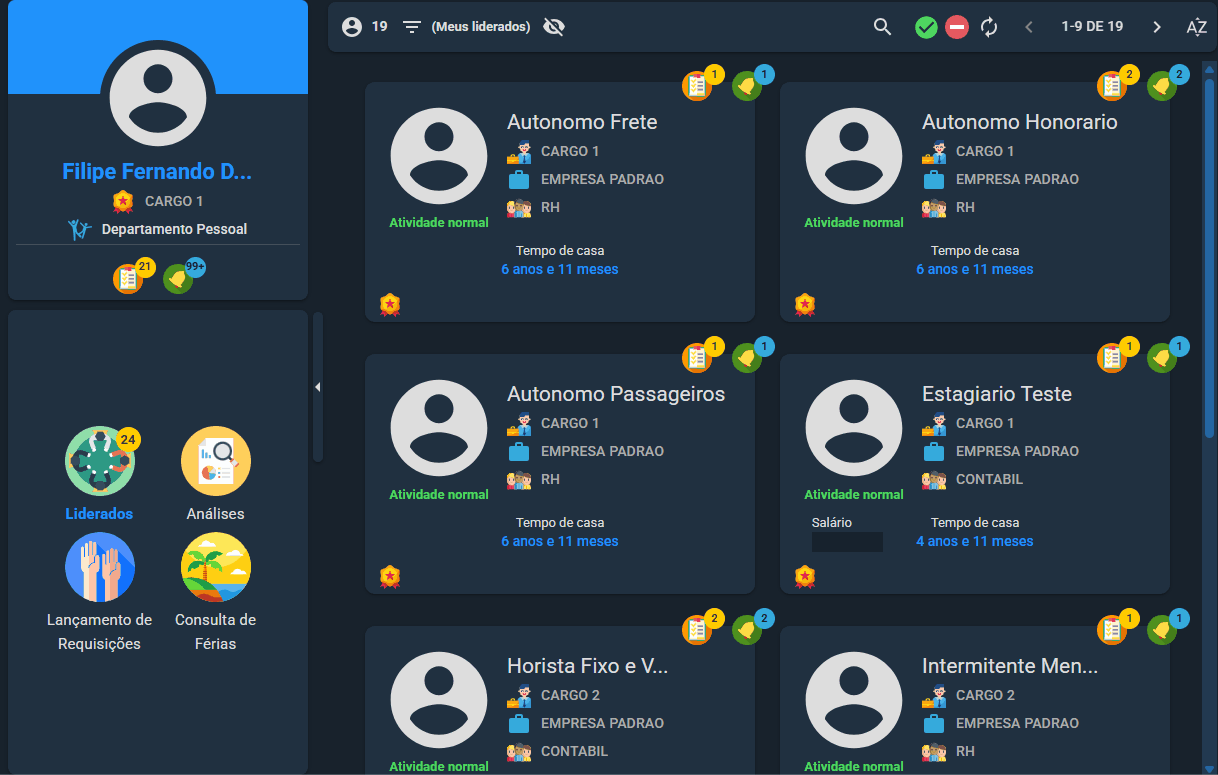
Task: Open Intermitente Men... employee name
Action: [x=1010, y=666]
